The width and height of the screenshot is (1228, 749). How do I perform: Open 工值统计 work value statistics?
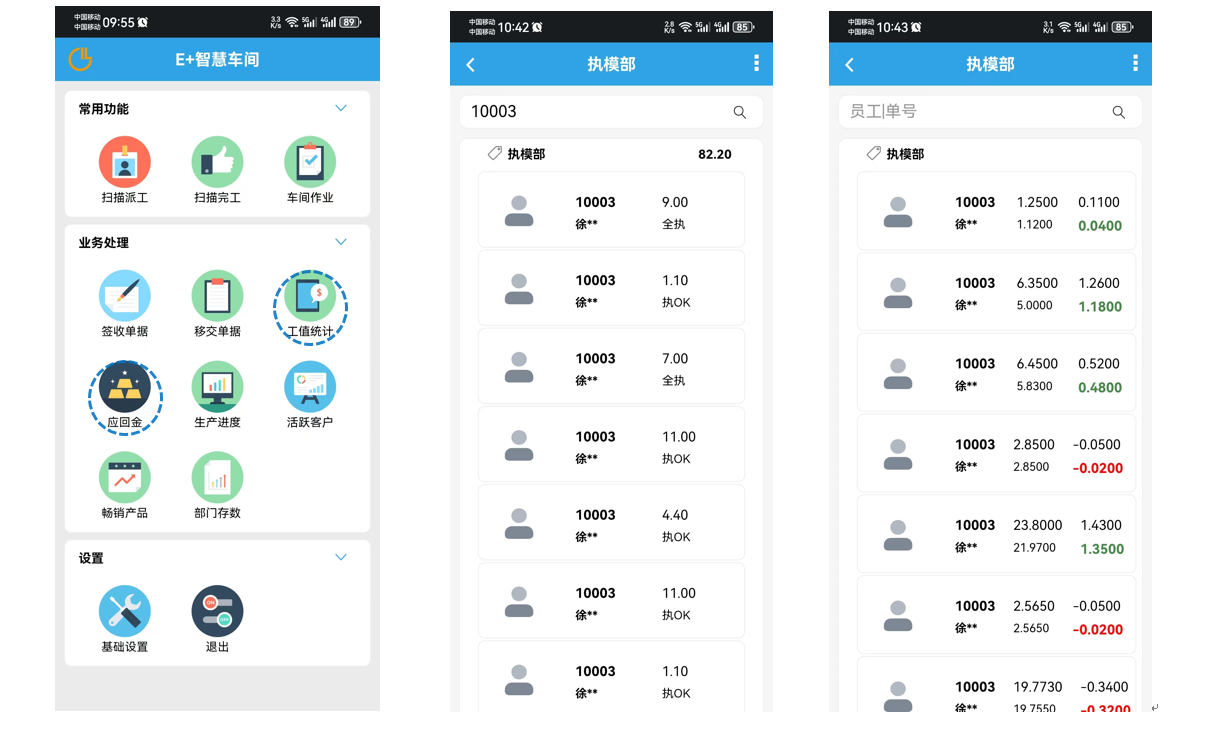(x=310, y=298)
